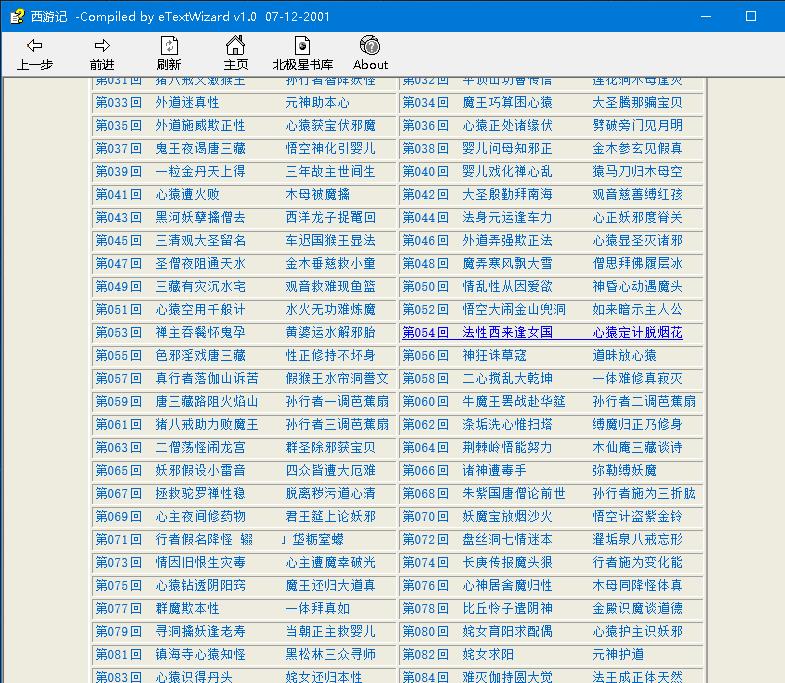Image resolution: width=785 pixels, height=683 pixels.
Task: Open chapter 第050回 情乱性从因爱欲
Action: [542, 287]
